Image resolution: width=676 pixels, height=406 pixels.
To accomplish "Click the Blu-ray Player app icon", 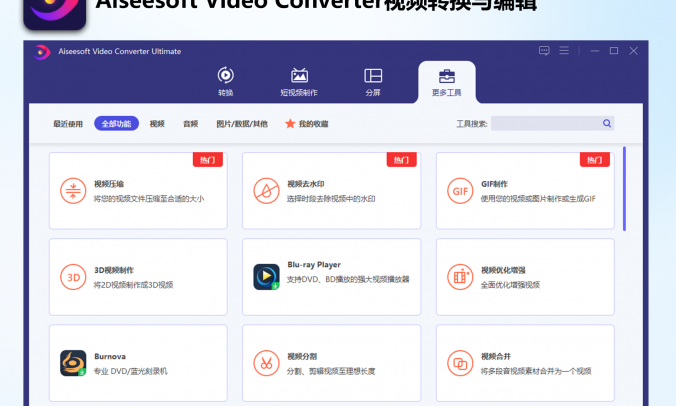I will pos(266,277).
